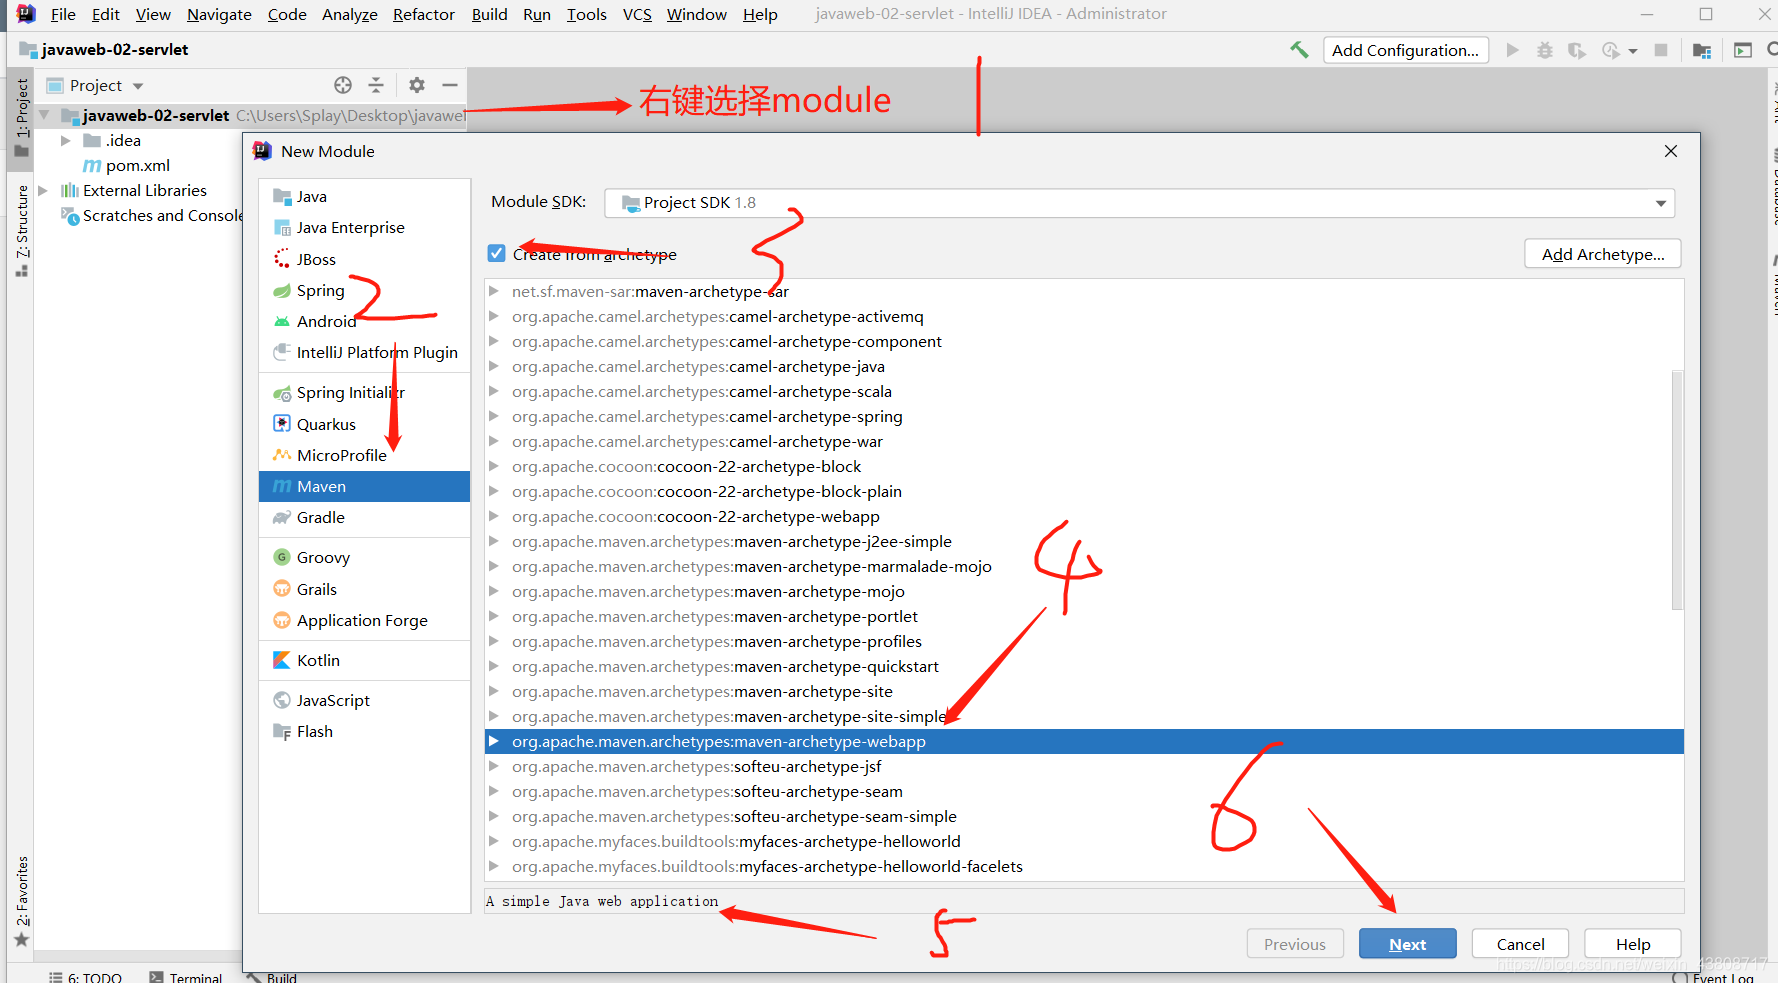Select myfaces-archetype-helloworld-facelets archetype
The image size is (1778, 983).
coord(1084,867)
